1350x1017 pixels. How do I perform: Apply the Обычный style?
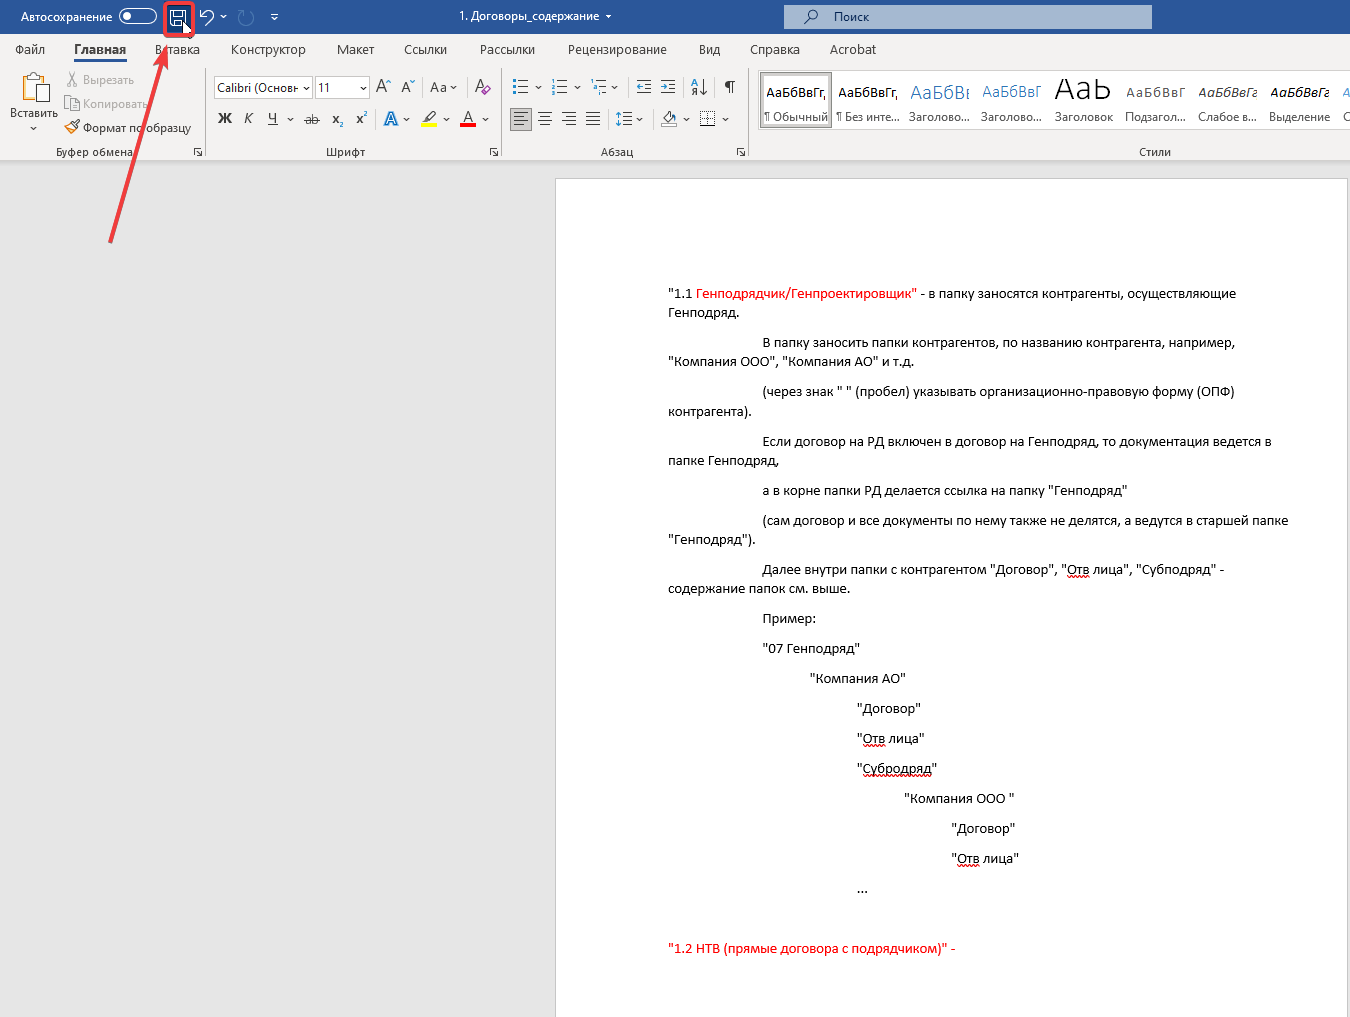(796, 100)
